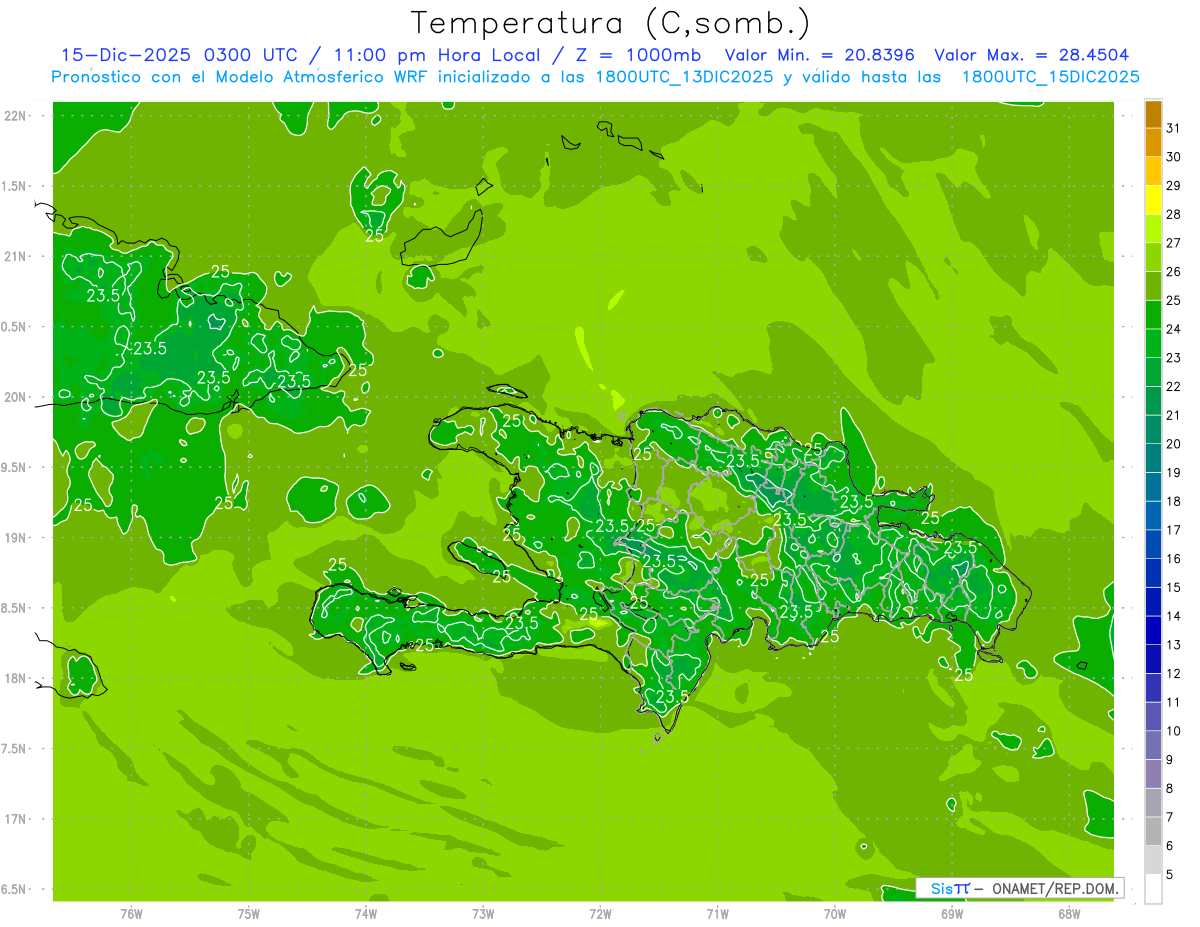Click the 'Temperatura (C,somb.)' map title
The height and width of the screenshot is (927, 1200).
point(611,22)
